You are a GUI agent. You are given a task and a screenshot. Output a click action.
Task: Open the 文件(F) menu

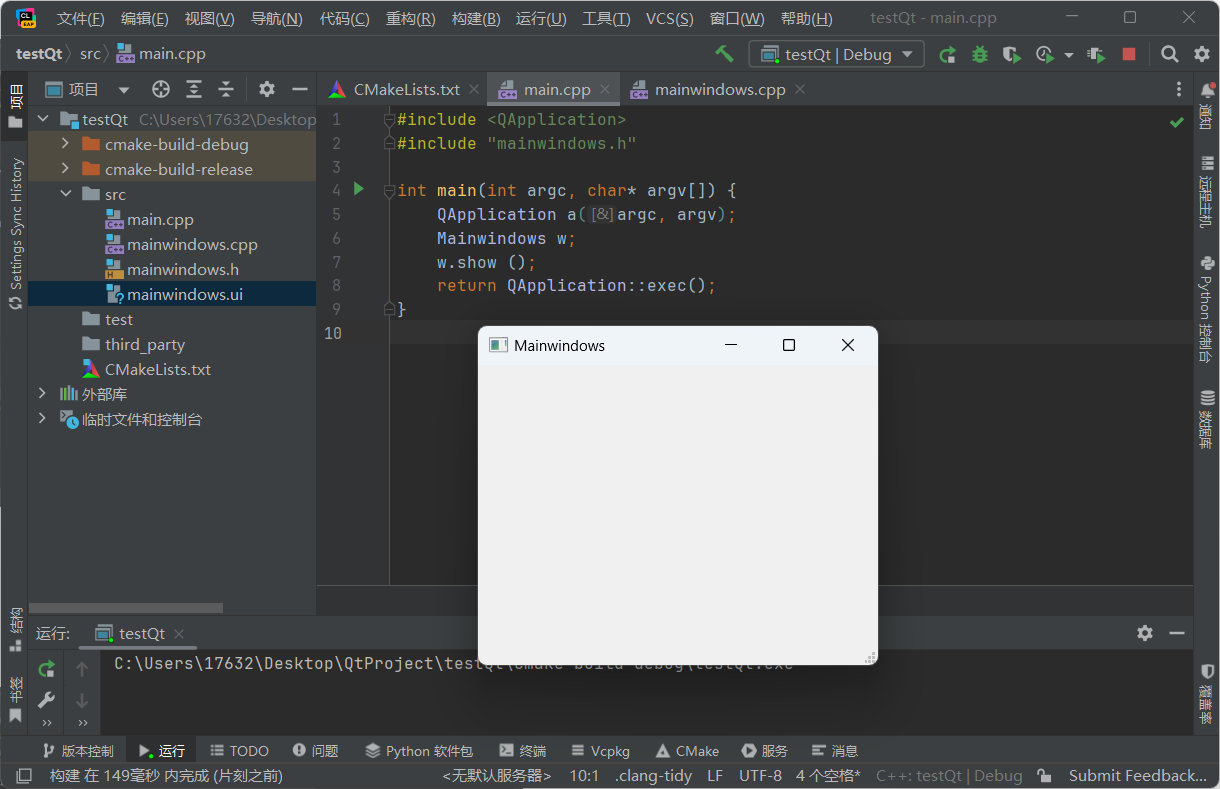tap(80, 19)
